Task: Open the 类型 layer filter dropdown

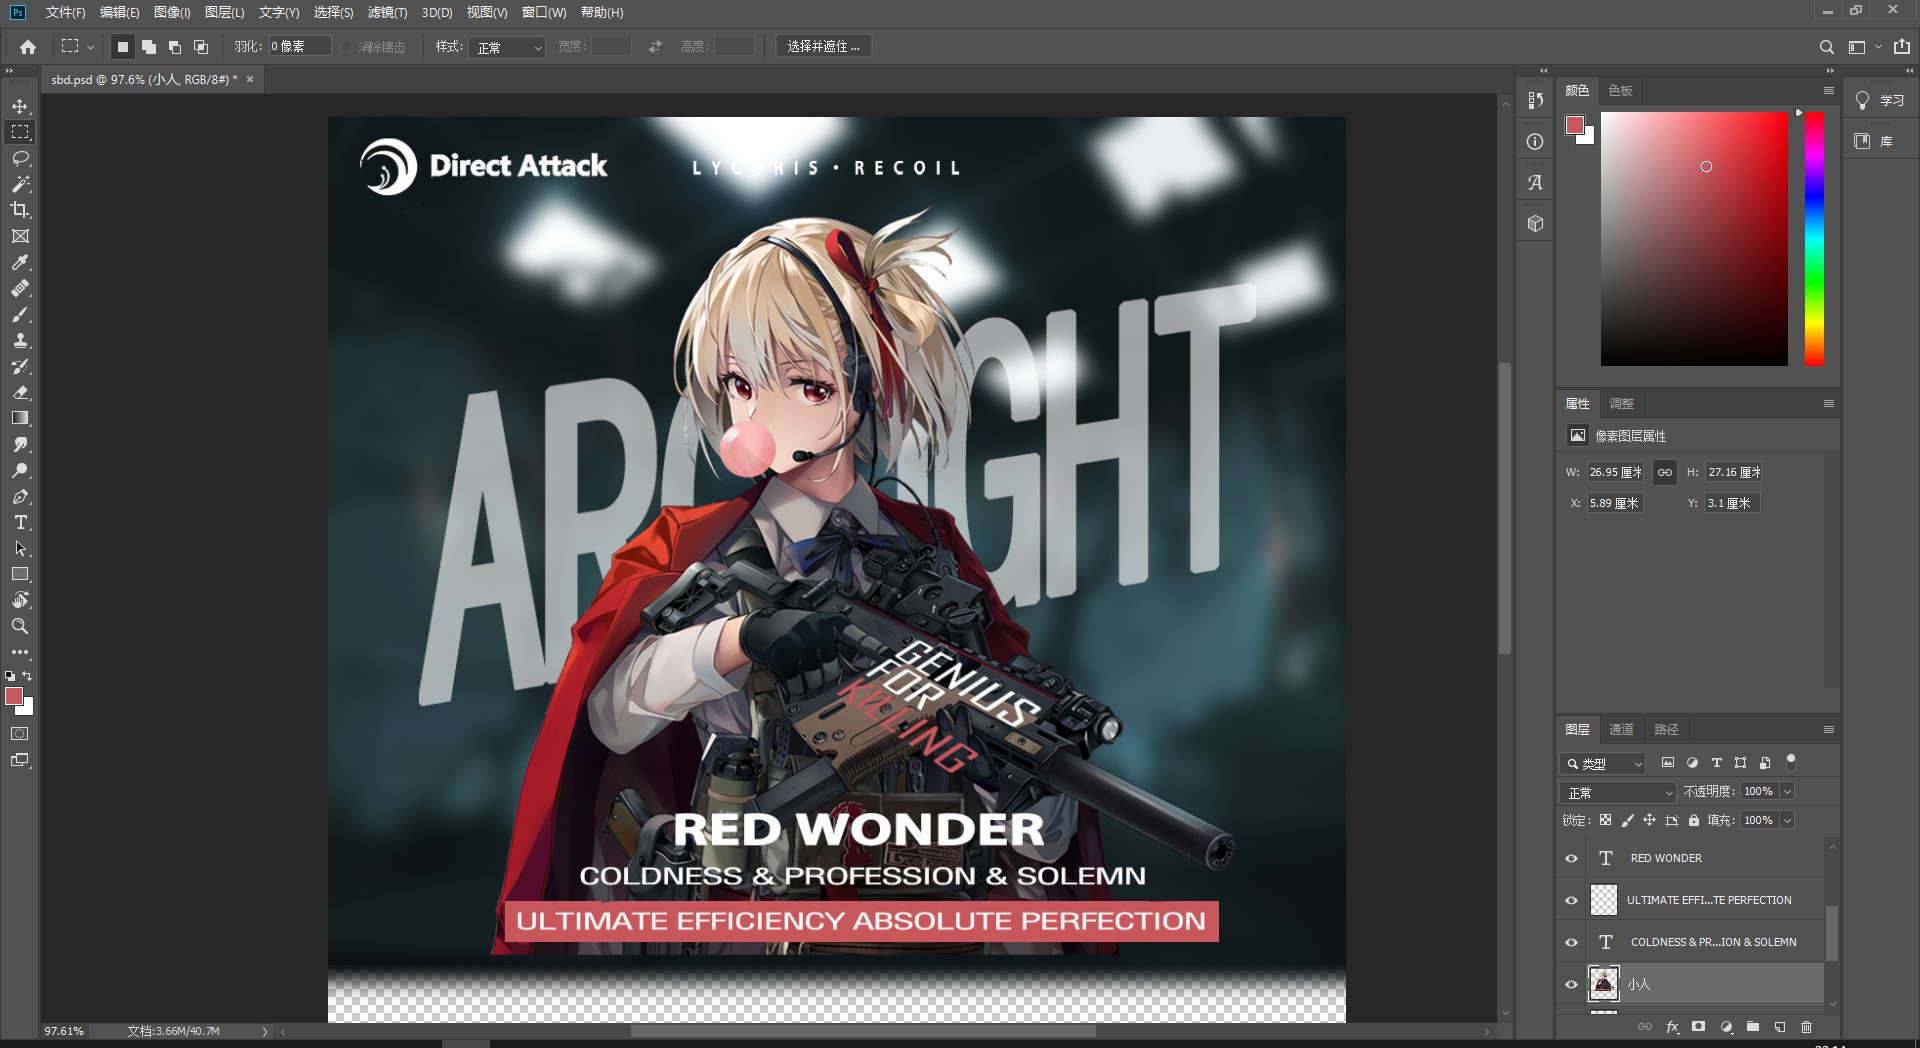Action: [x=1603, y=763]
